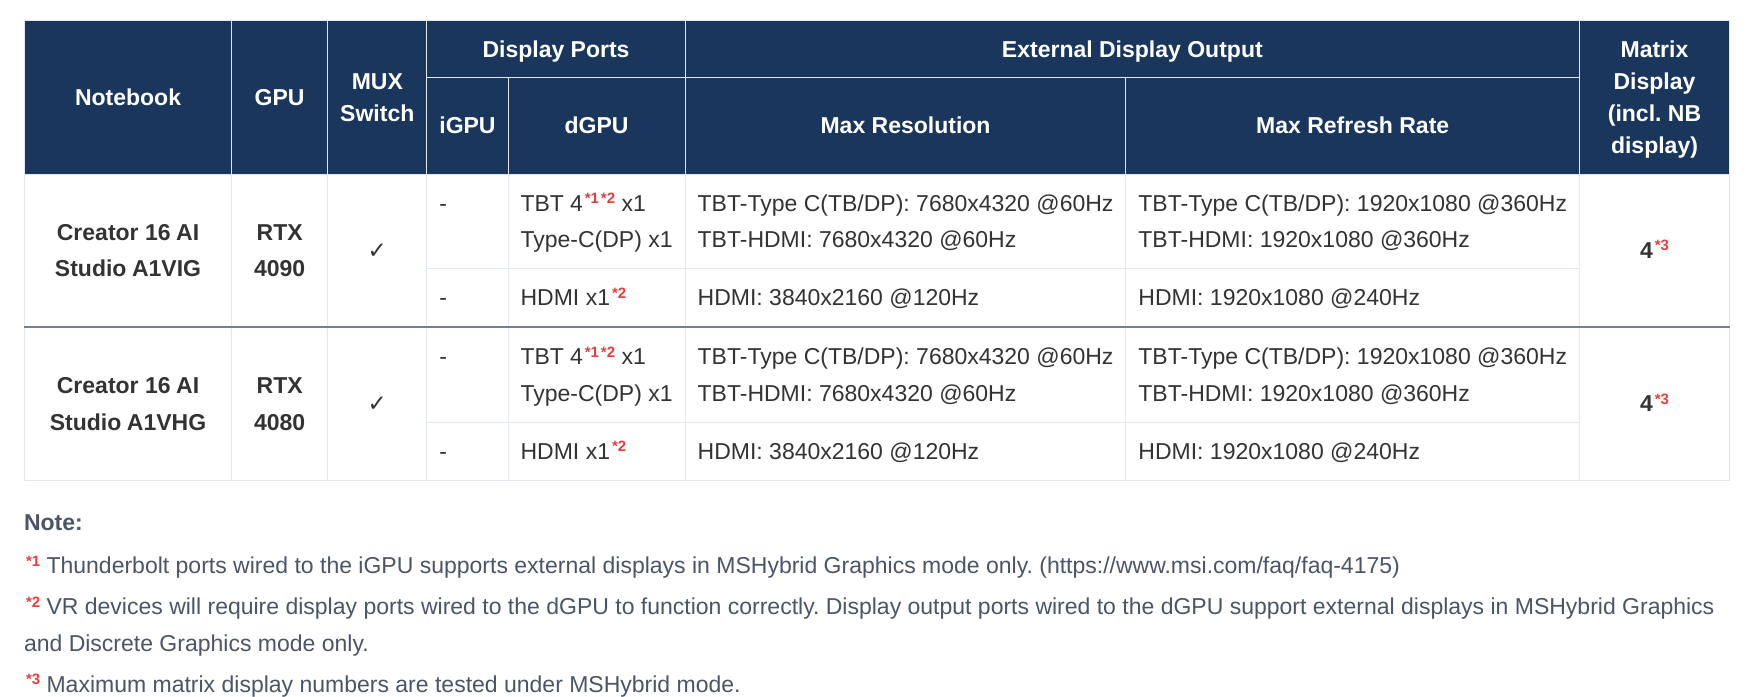Select the Creator 16 AI Studio A1VIG cell
This screenshot has width=1754, height=697.
128,250
